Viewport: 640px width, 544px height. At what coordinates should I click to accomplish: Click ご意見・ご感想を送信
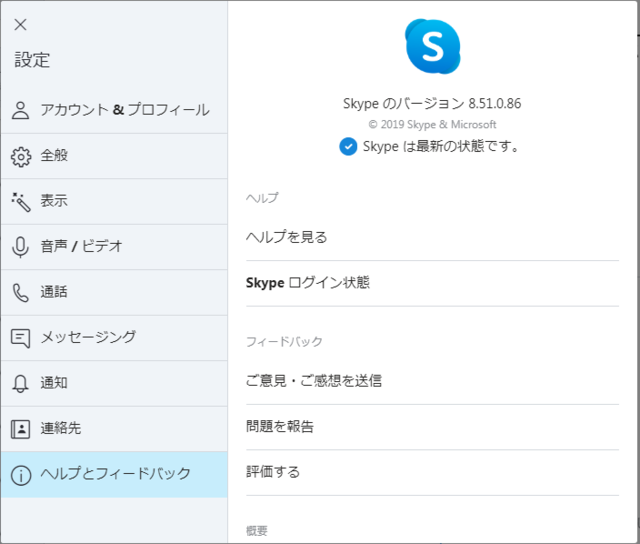point(433,381)
